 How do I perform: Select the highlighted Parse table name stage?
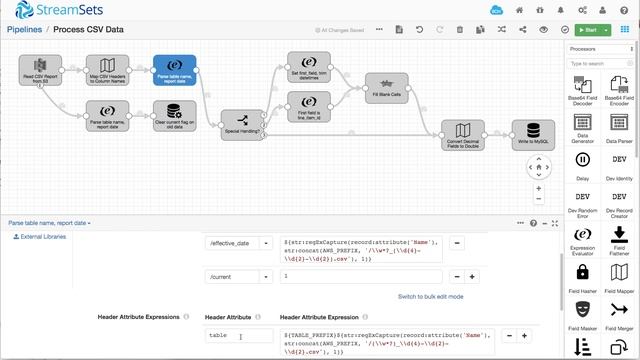click(175, 70)
